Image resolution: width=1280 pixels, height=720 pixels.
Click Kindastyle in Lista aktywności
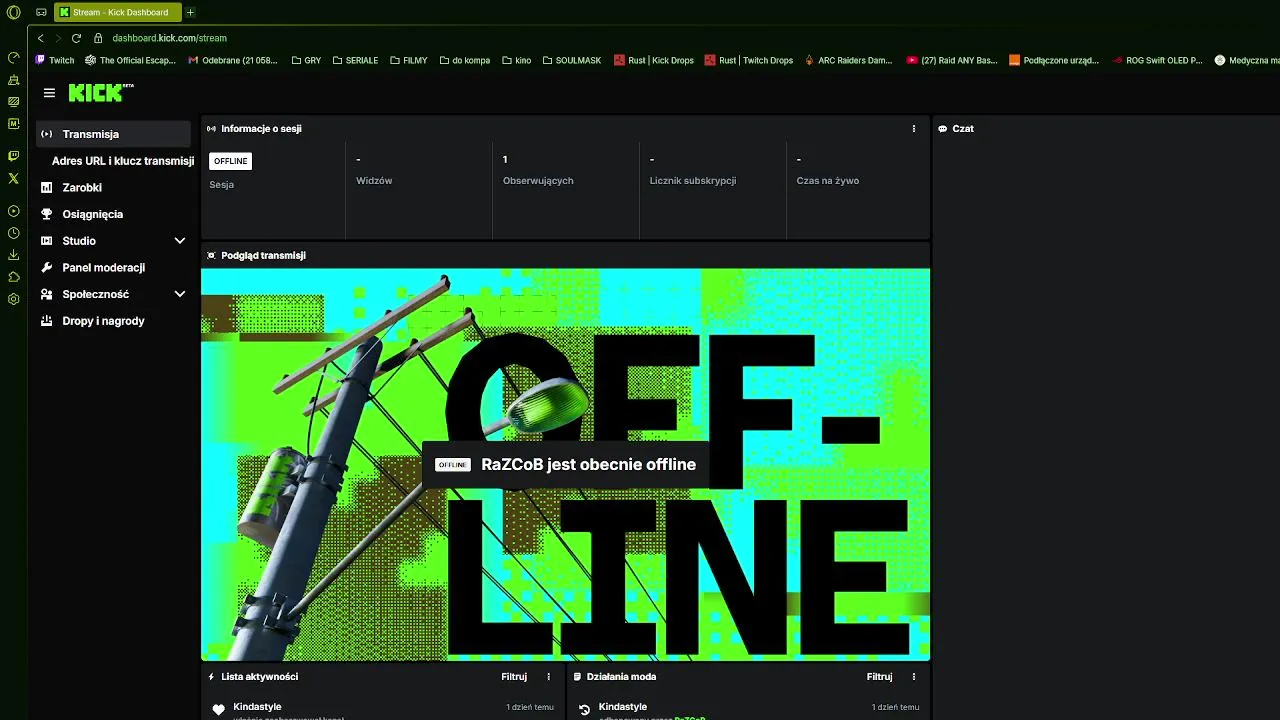click(x=257, y=707)
